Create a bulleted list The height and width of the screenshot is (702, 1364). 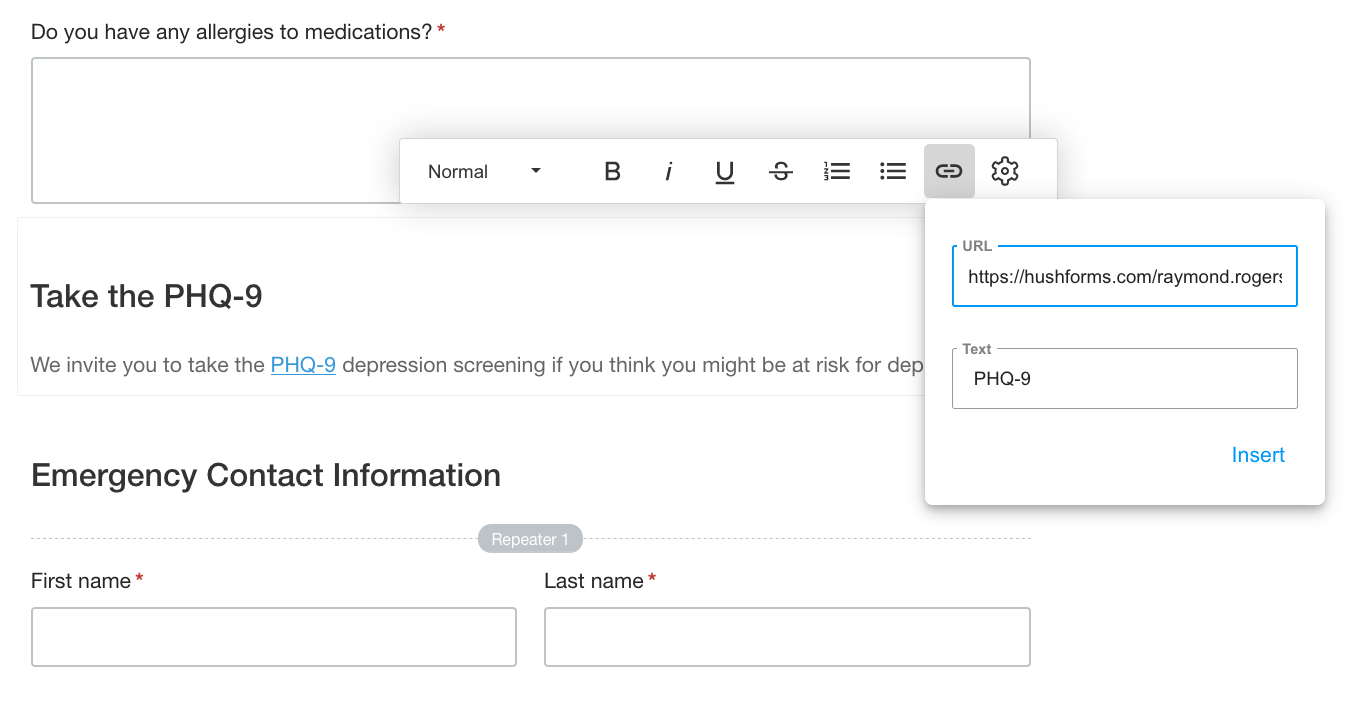click(892, 171)
